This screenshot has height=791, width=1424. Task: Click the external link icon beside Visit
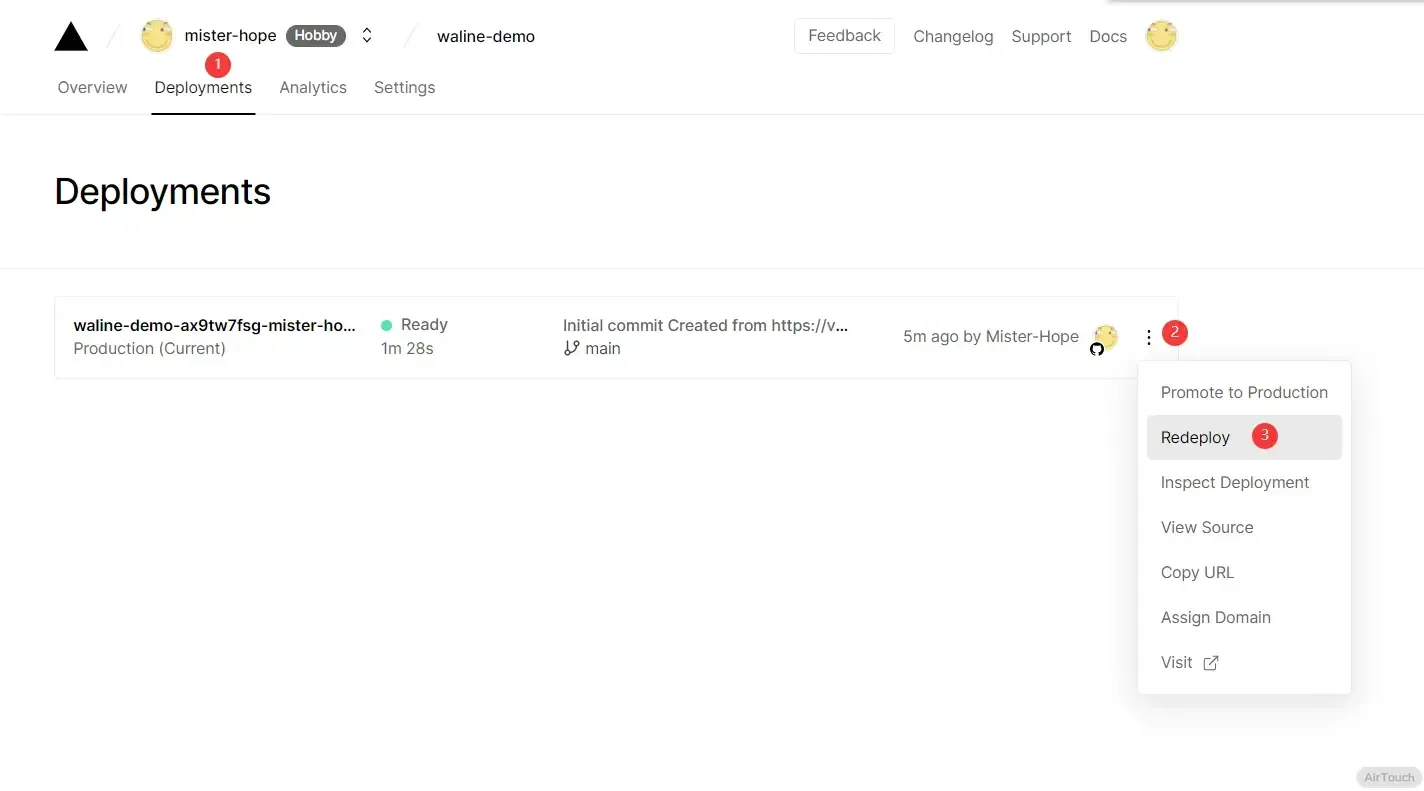point(1210,663)
